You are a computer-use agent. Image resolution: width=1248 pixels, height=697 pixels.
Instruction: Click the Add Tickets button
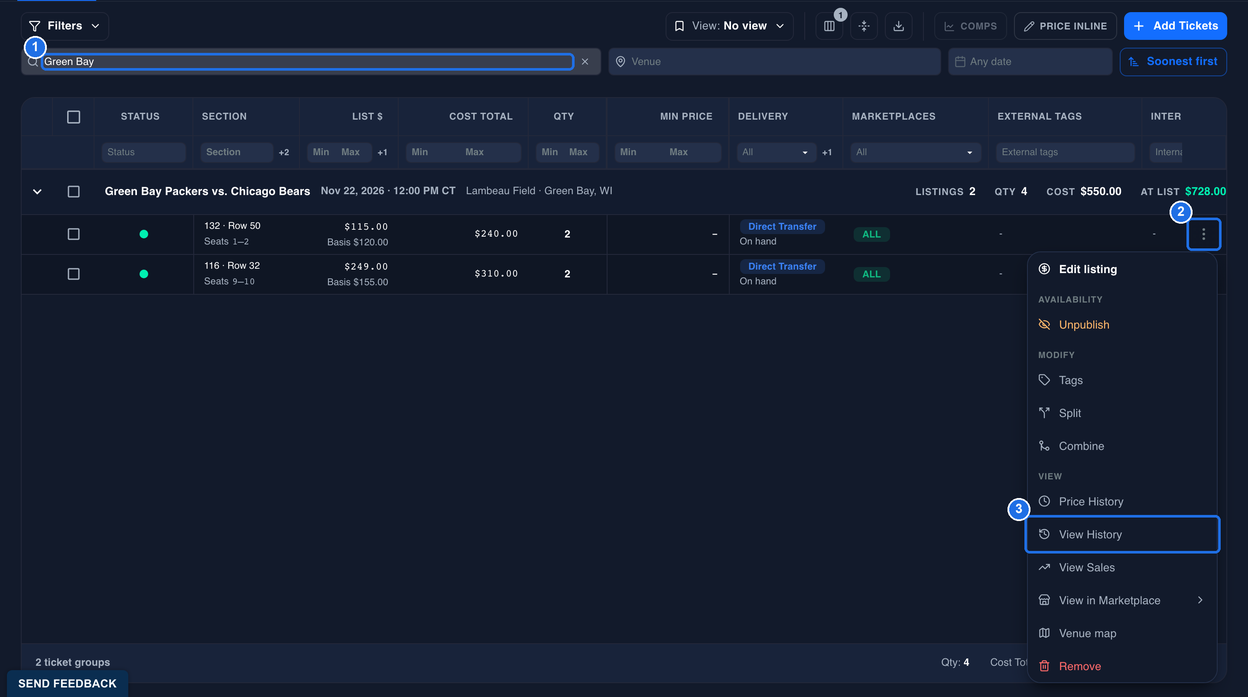pyautogui.click(x=1175, y=26)
